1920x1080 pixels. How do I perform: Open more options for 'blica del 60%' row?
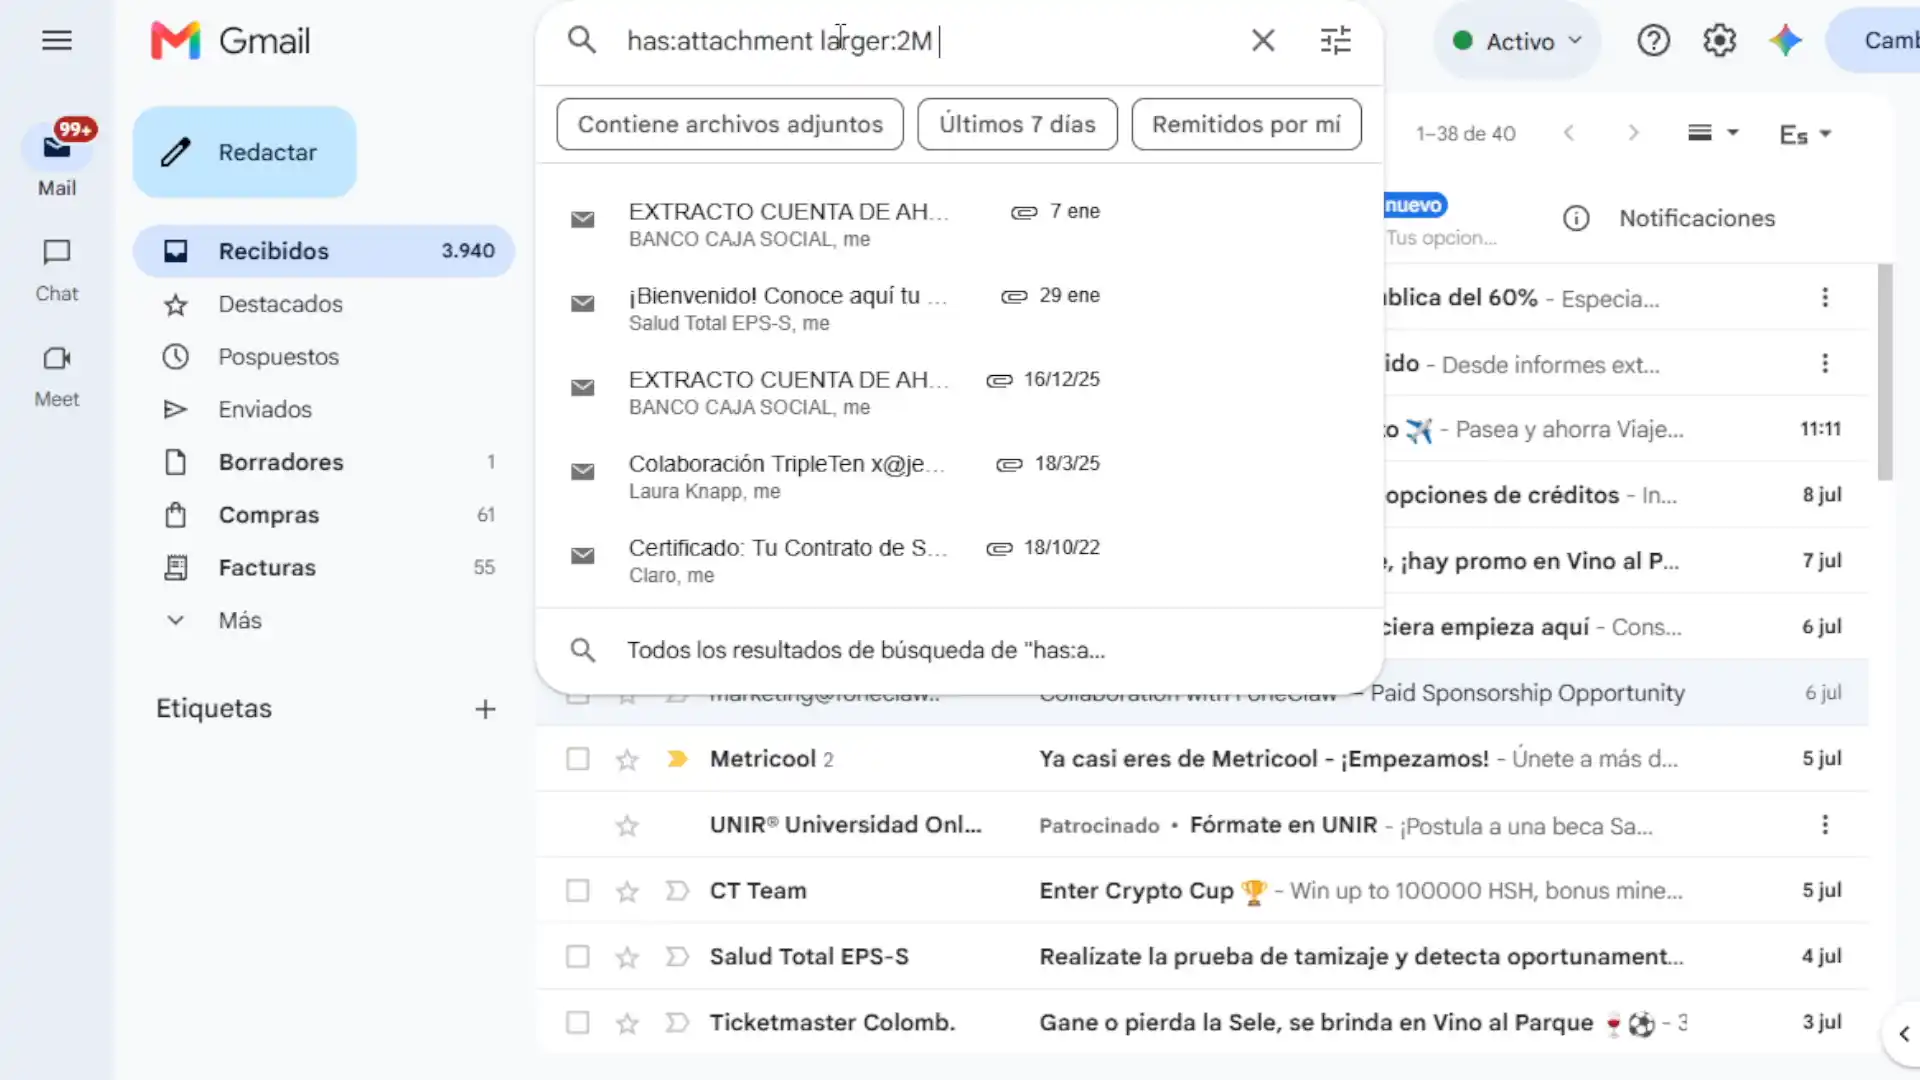click(1825, 297)
